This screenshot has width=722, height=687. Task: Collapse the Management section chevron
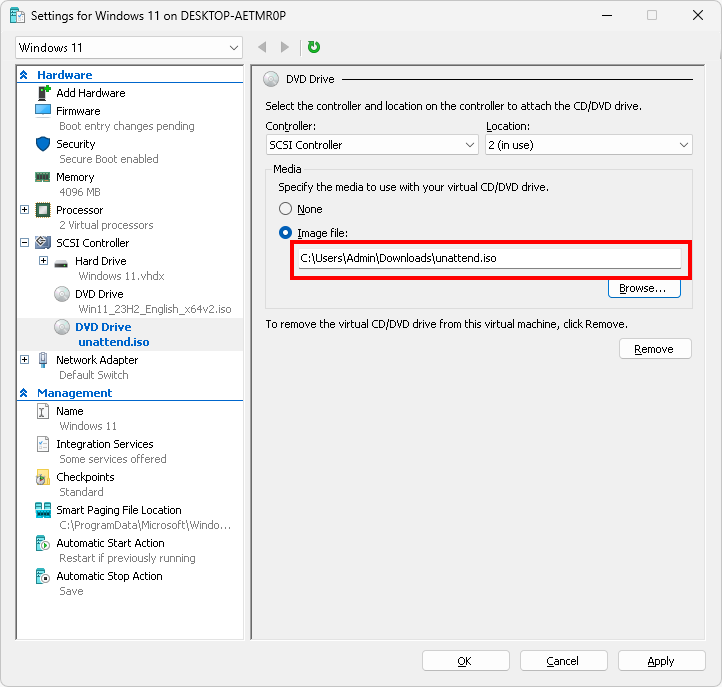(24, 393)
